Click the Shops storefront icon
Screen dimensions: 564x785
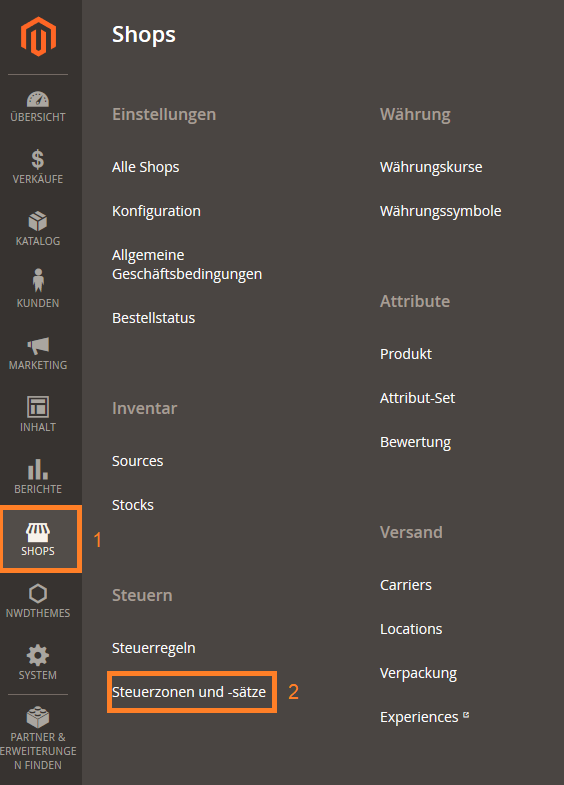38,532
